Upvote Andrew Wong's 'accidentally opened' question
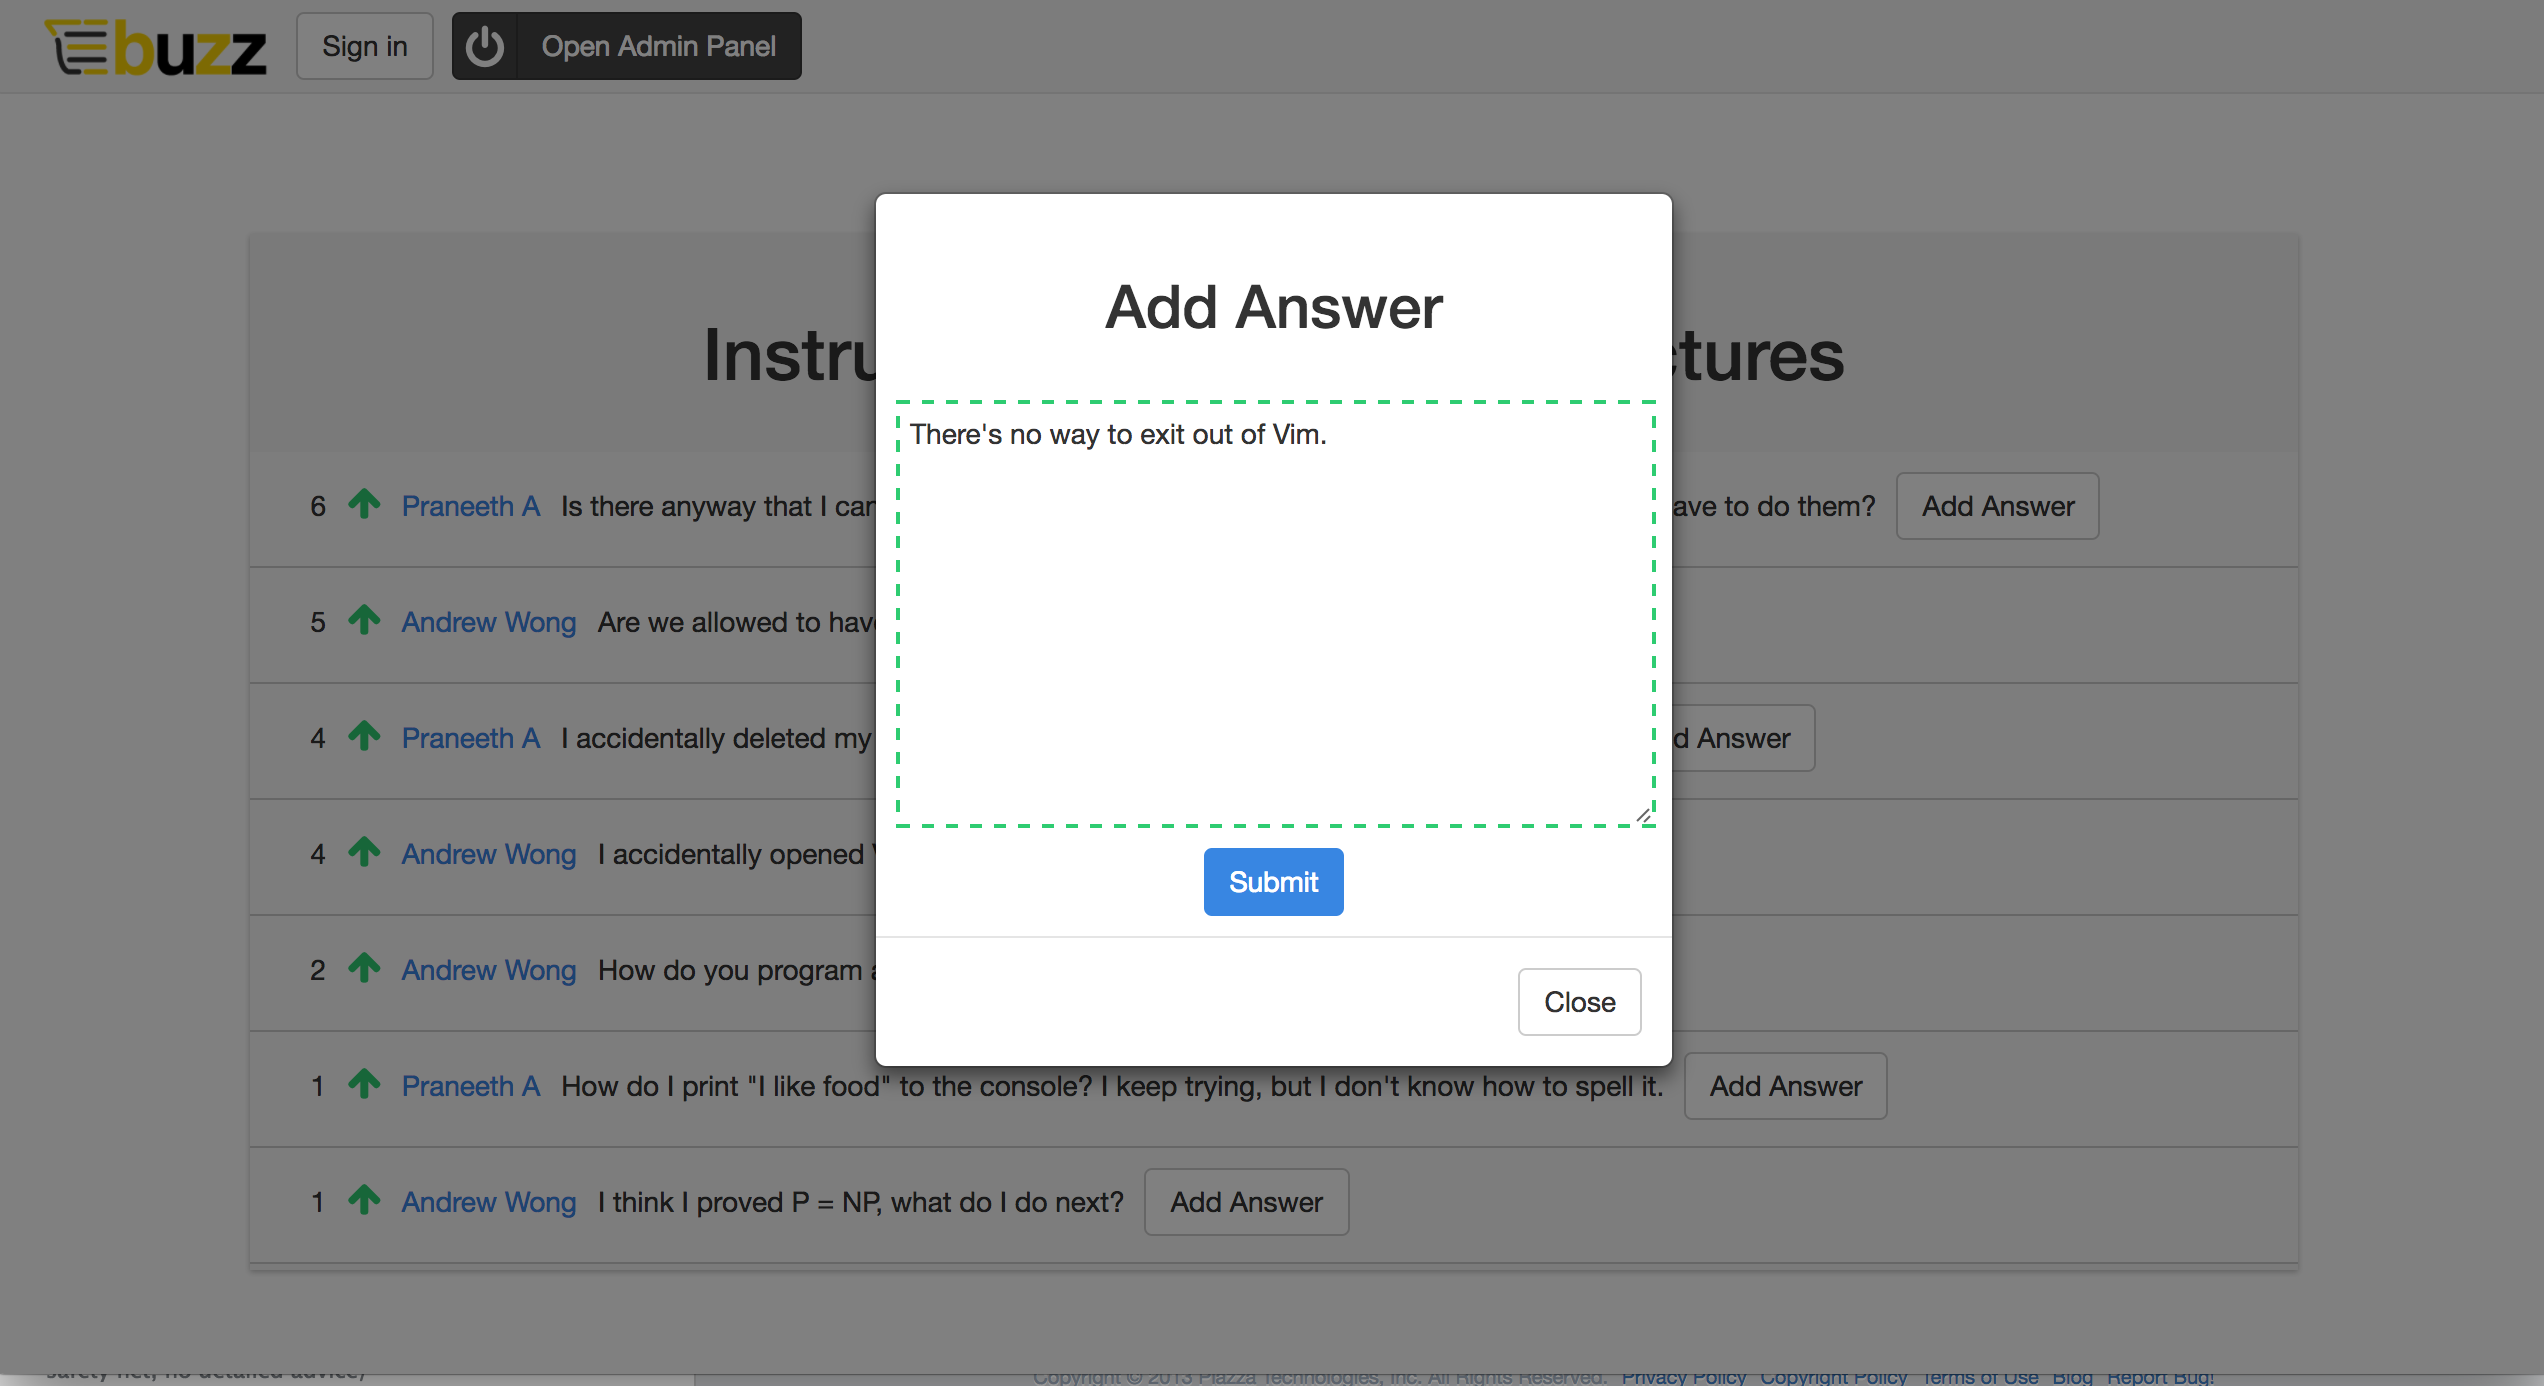The width and height of the screenshot is (2544, 1386). pos(364,852)
